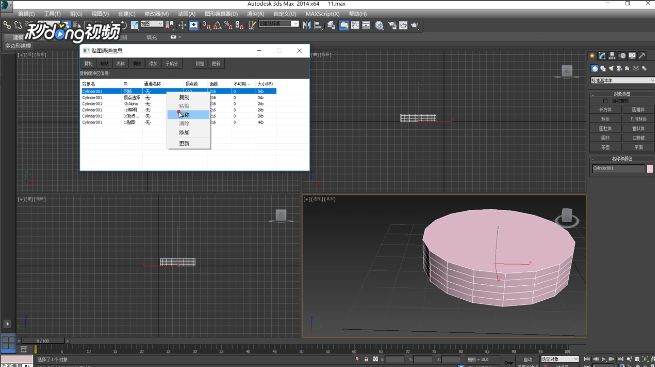Click Use Pivot Point Center icon

coord(170,25)
